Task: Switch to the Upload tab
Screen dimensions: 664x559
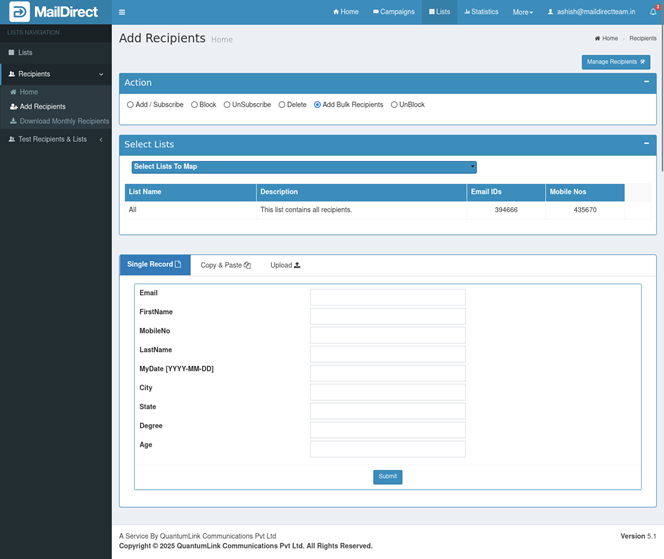Action: point(285,265)
